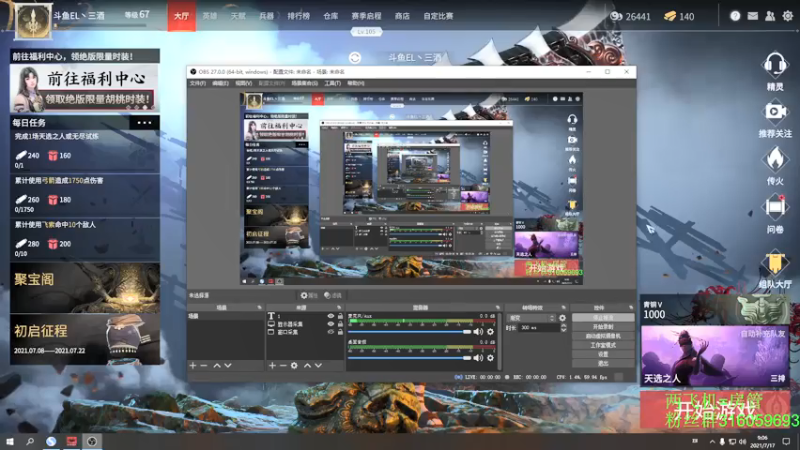Click the remove scene minus button in OBS
Viewport: 800px width, 450px height.
pyautogui.click(x=204, y=365)
